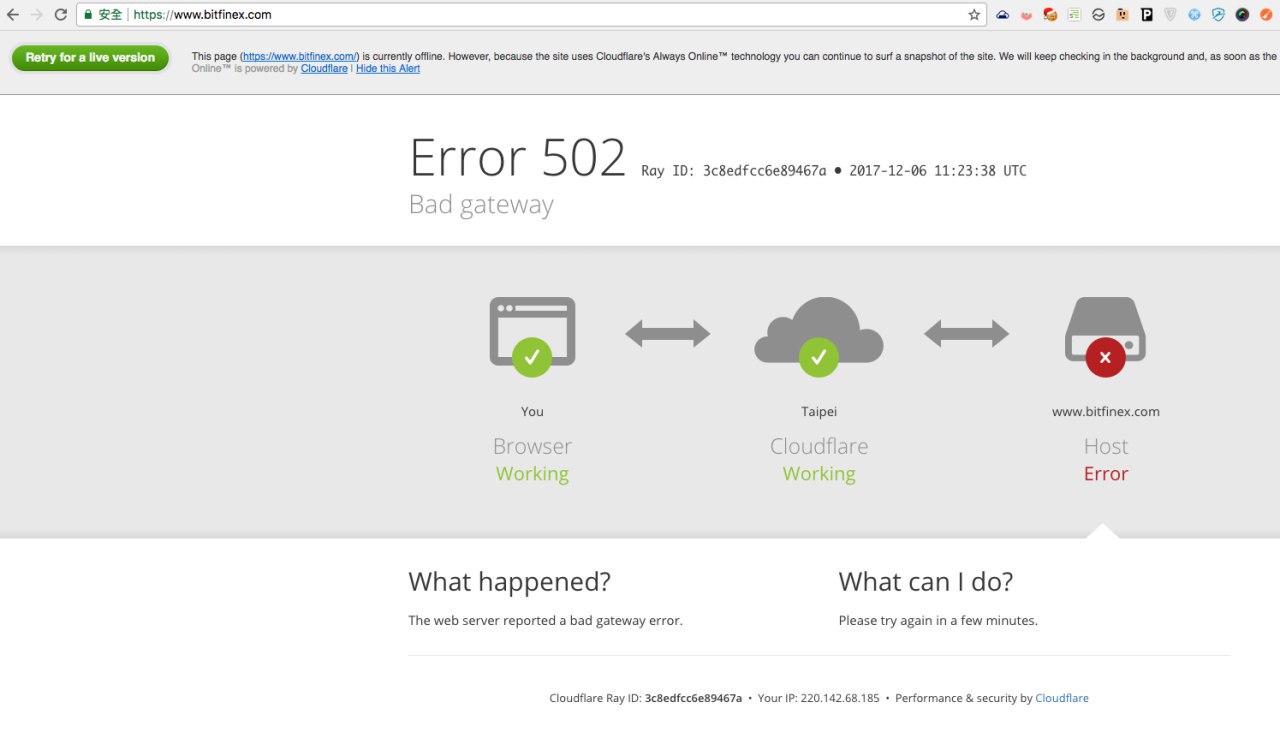Click the Ray ID and timestamp text
Screen dimensions: 1280x732
point(834,171)
